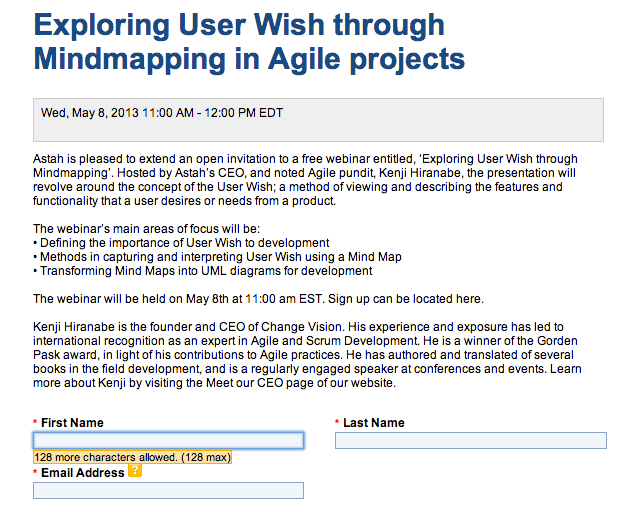Click the help icon beside Email Address
This screenshot has height=510, width=629.
click(x=135, y=471)
